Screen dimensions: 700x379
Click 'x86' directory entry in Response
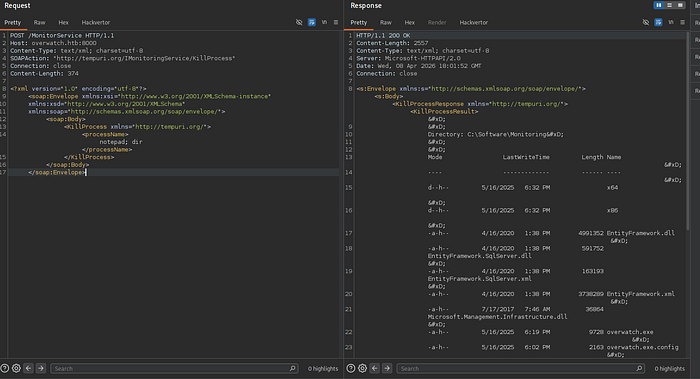(x=612, y=210)
